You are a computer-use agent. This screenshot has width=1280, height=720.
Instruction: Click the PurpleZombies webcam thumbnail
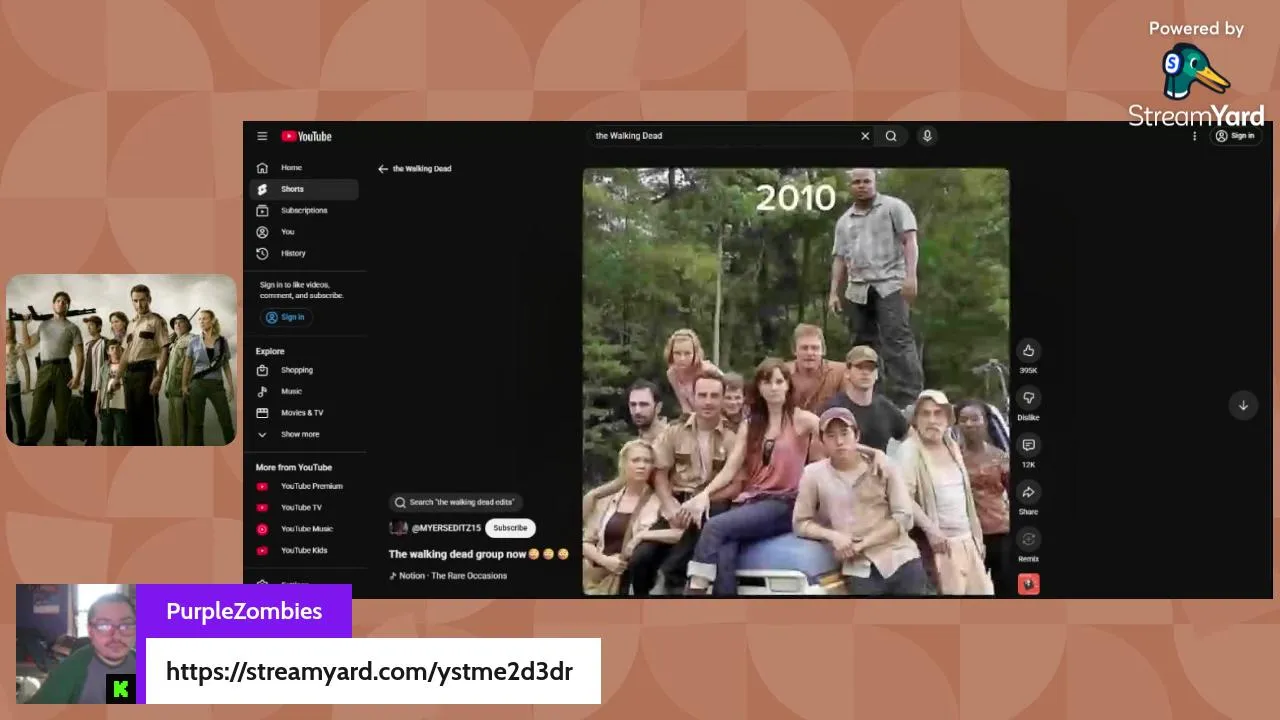[x=76, y=644]
